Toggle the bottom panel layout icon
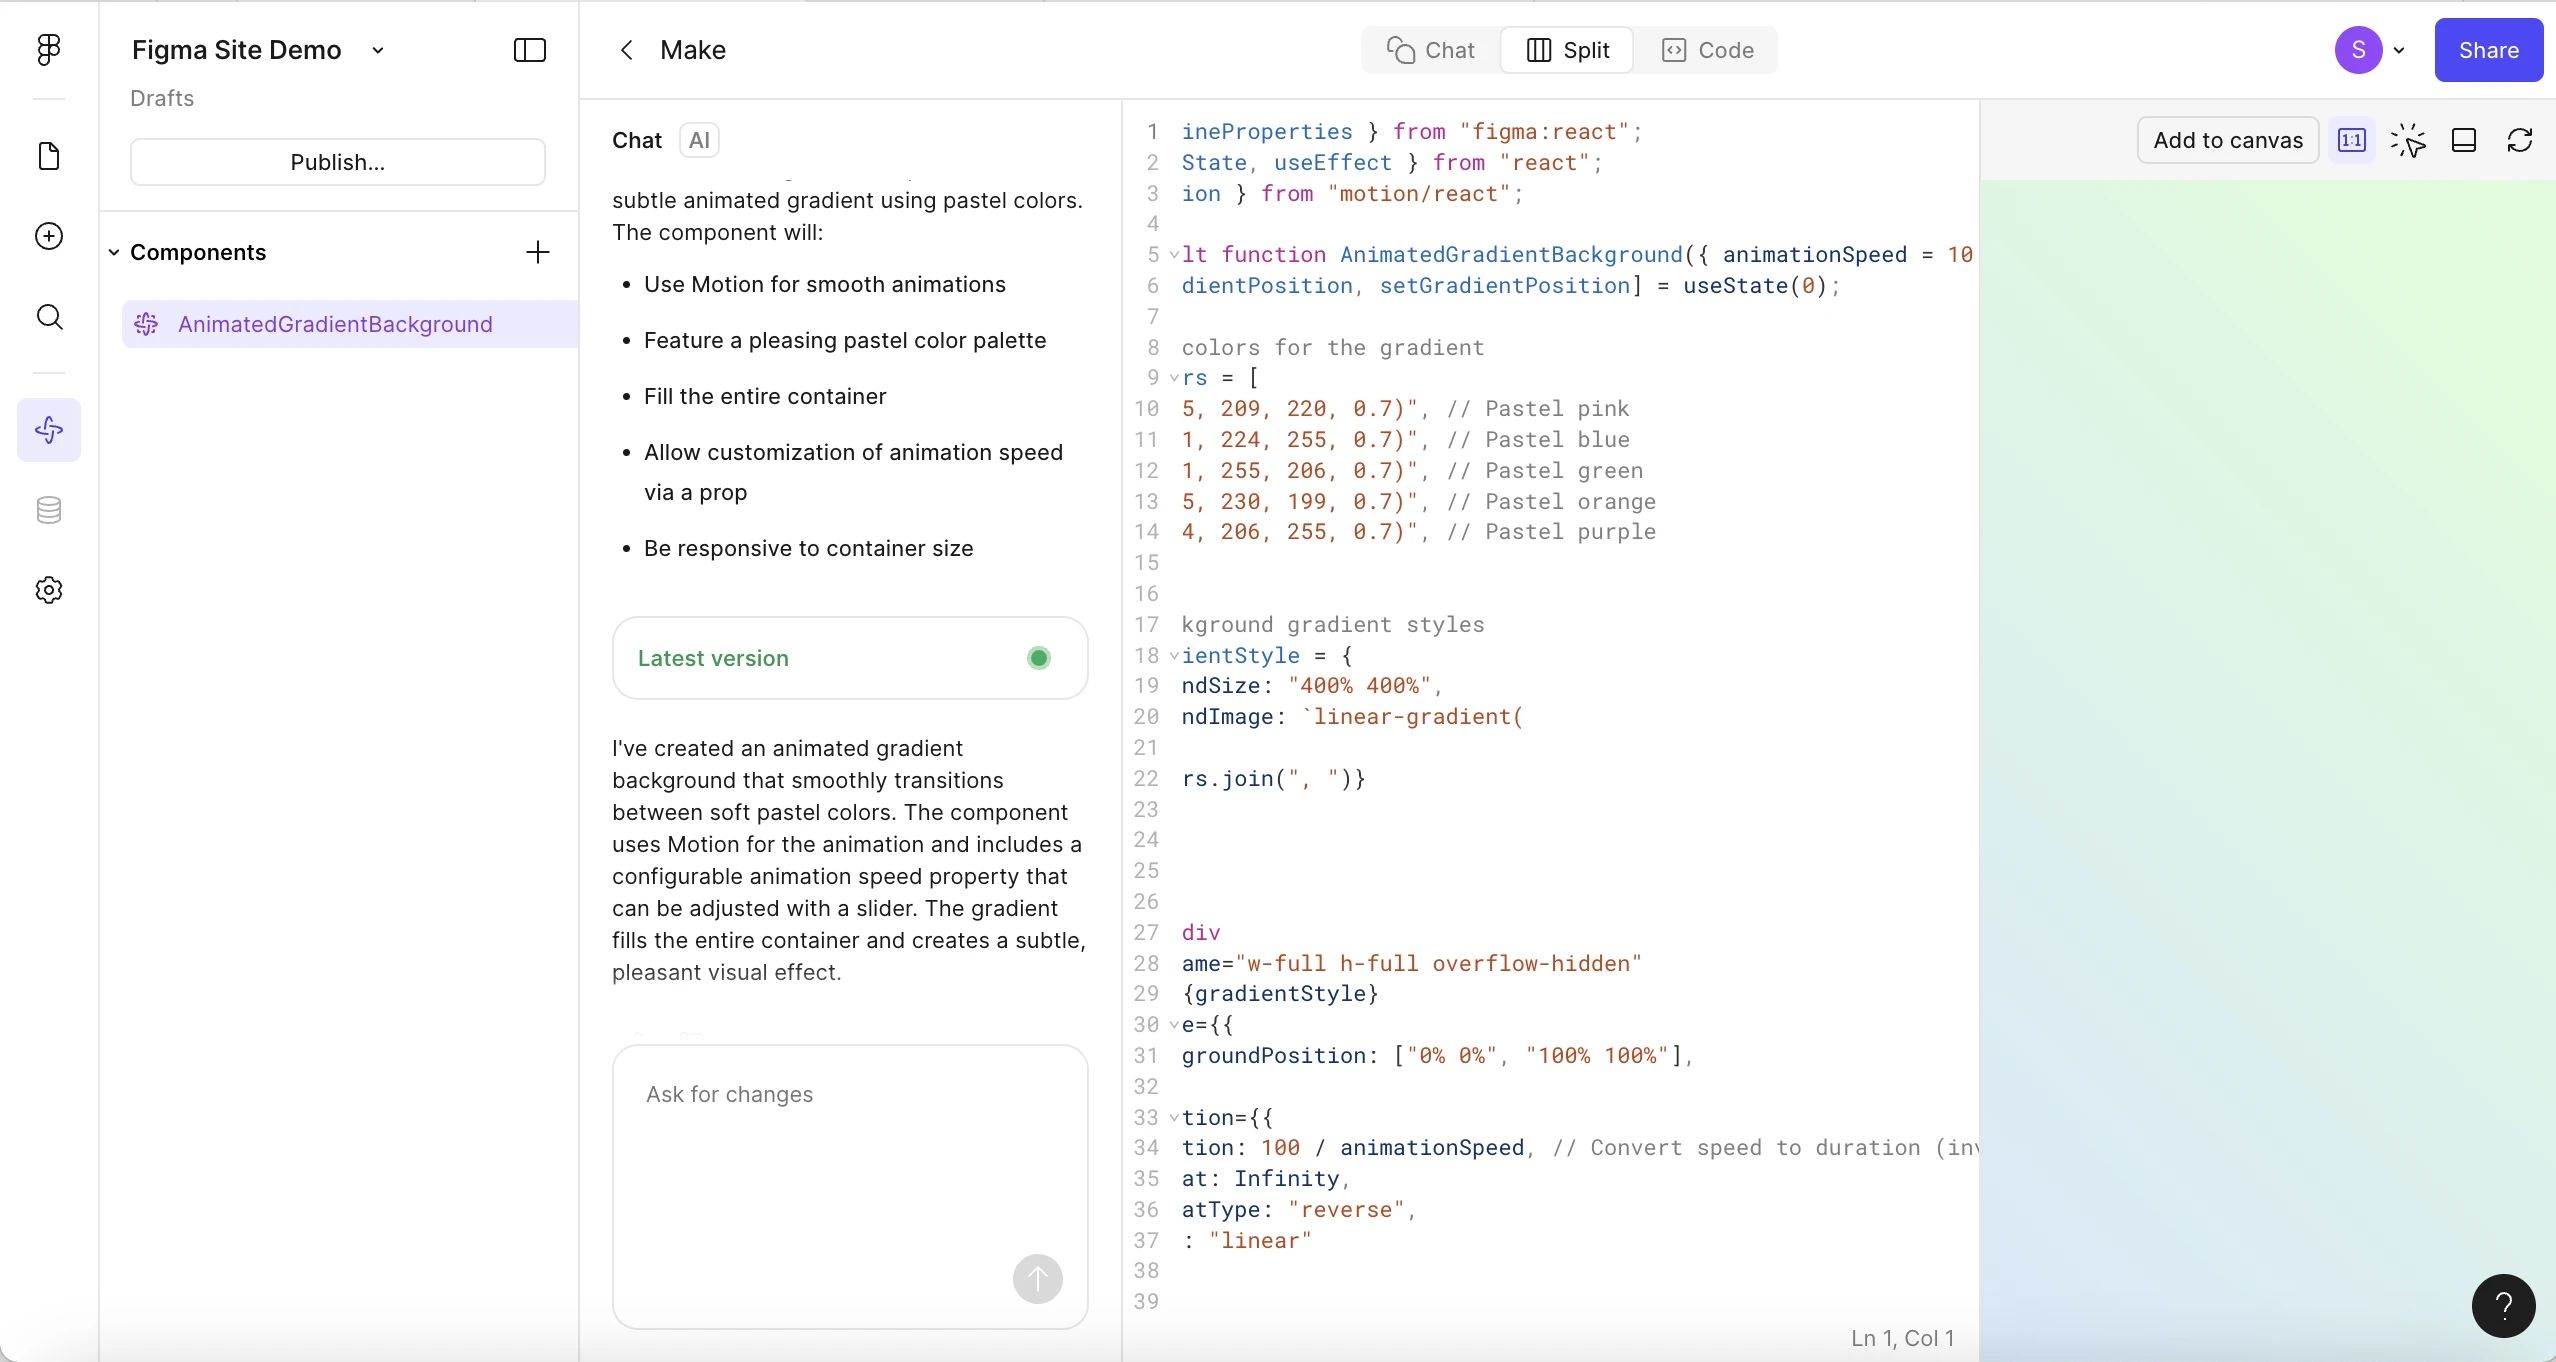The height and width of the screenshot is (1362, 2556). click(x=2464, y=140)
